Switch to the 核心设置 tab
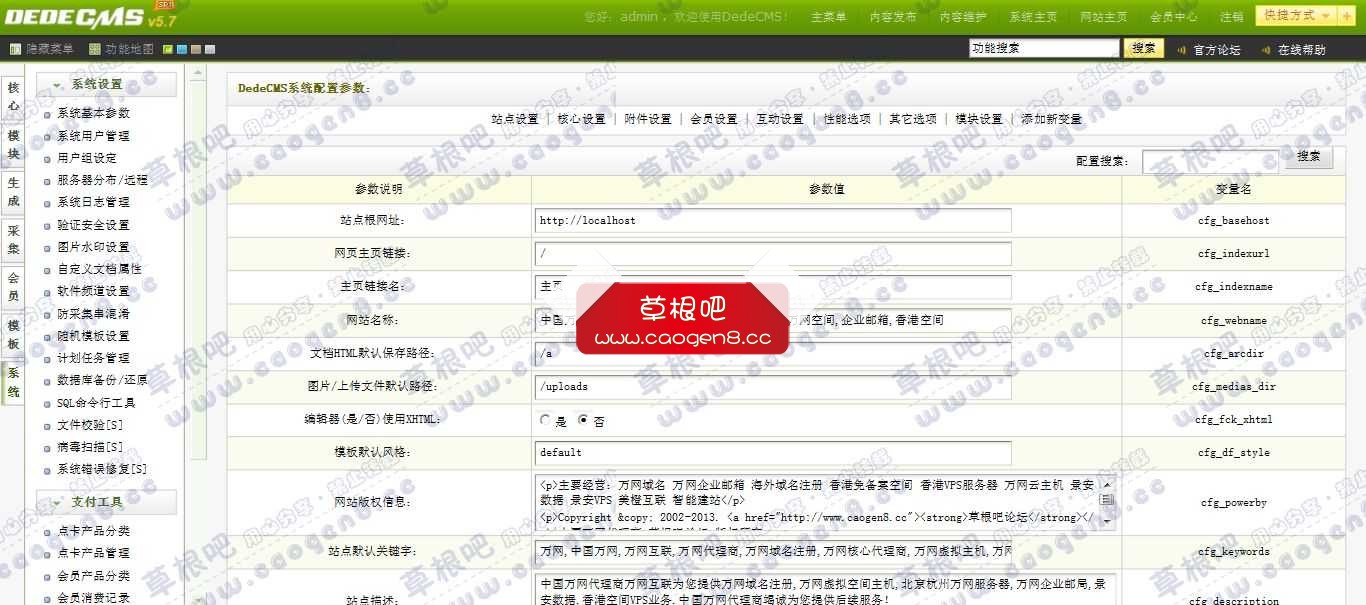 581,119
